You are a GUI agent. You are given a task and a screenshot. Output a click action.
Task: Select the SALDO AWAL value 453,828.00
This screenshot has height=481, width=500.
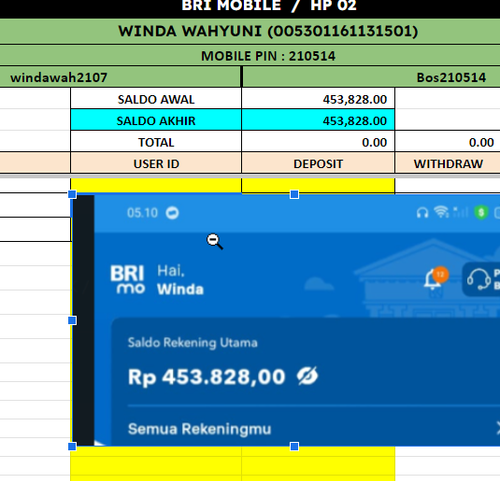tap(318, 99)
